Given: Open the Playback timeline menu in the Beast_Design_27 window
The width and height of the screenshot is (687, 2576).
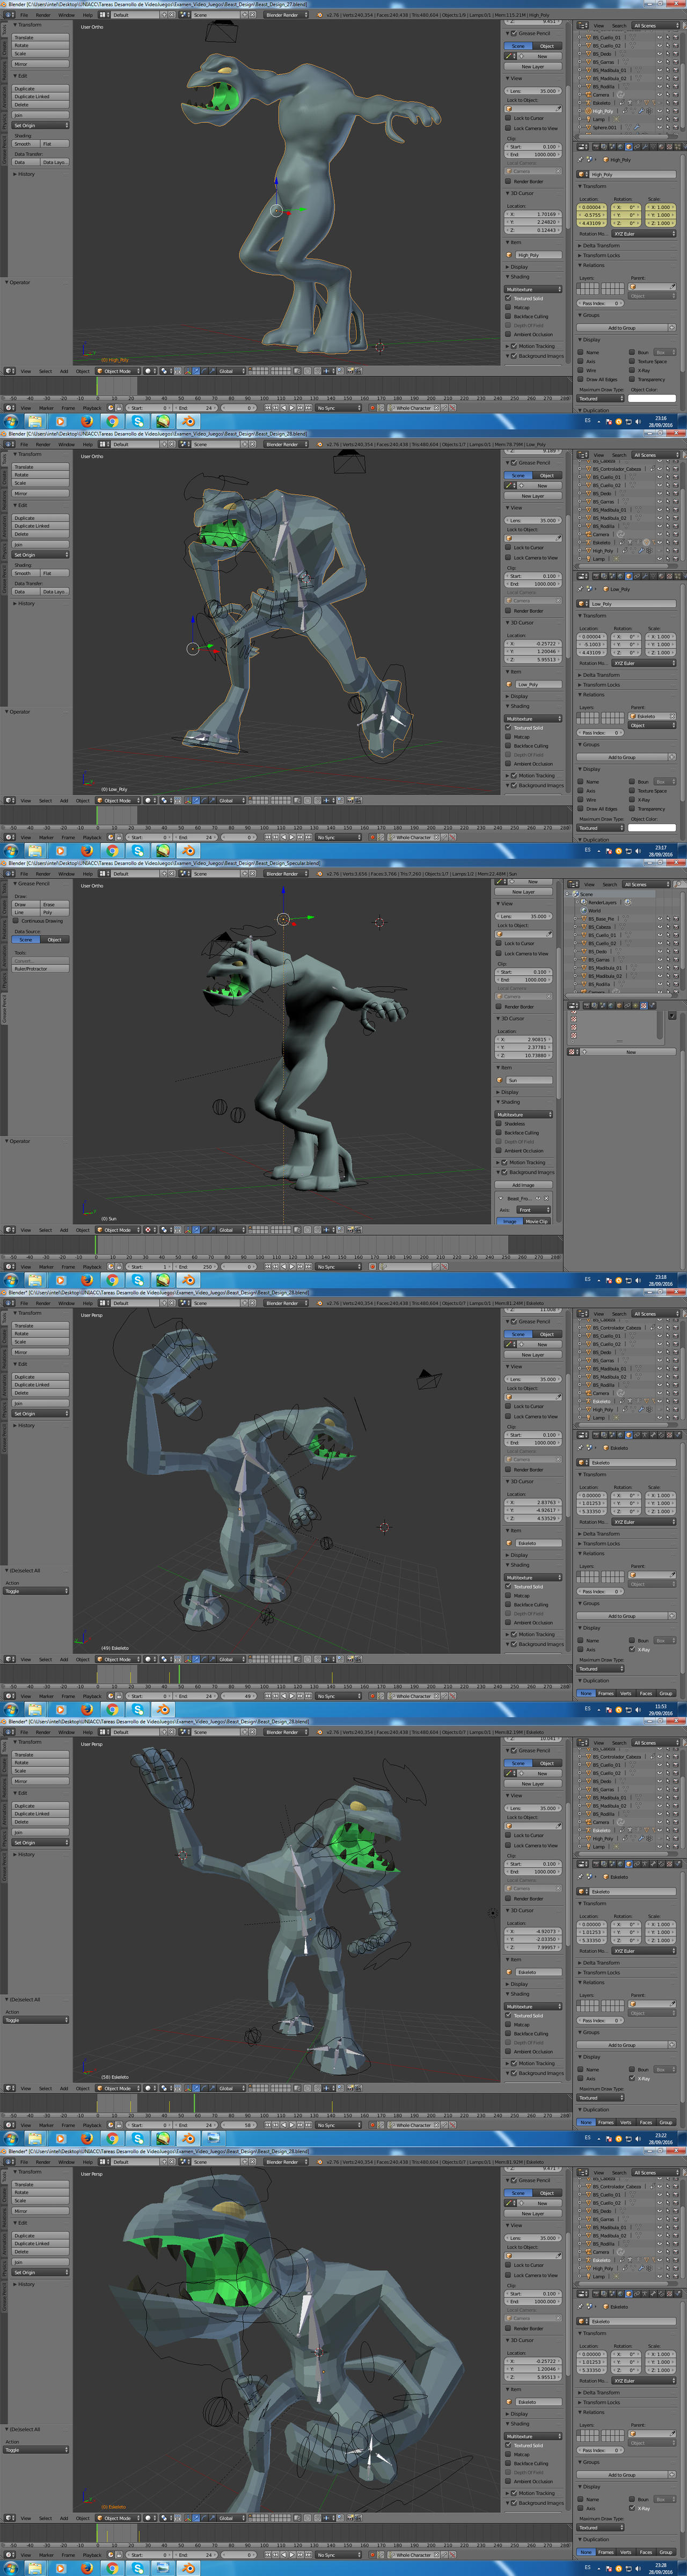Looking at the screenshot, I should tap(92, 408).
